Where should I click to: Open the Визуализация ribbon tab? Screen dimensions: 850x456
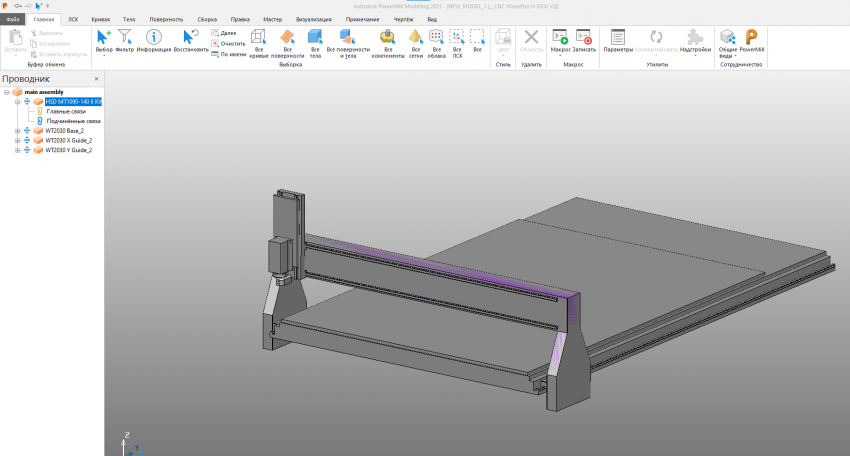[313, 19]
